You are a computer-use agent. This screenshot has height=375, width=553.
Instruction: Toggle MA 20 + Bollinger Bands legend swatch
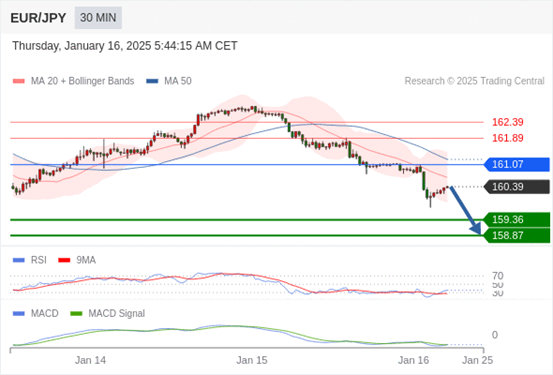tap(19, 81)
